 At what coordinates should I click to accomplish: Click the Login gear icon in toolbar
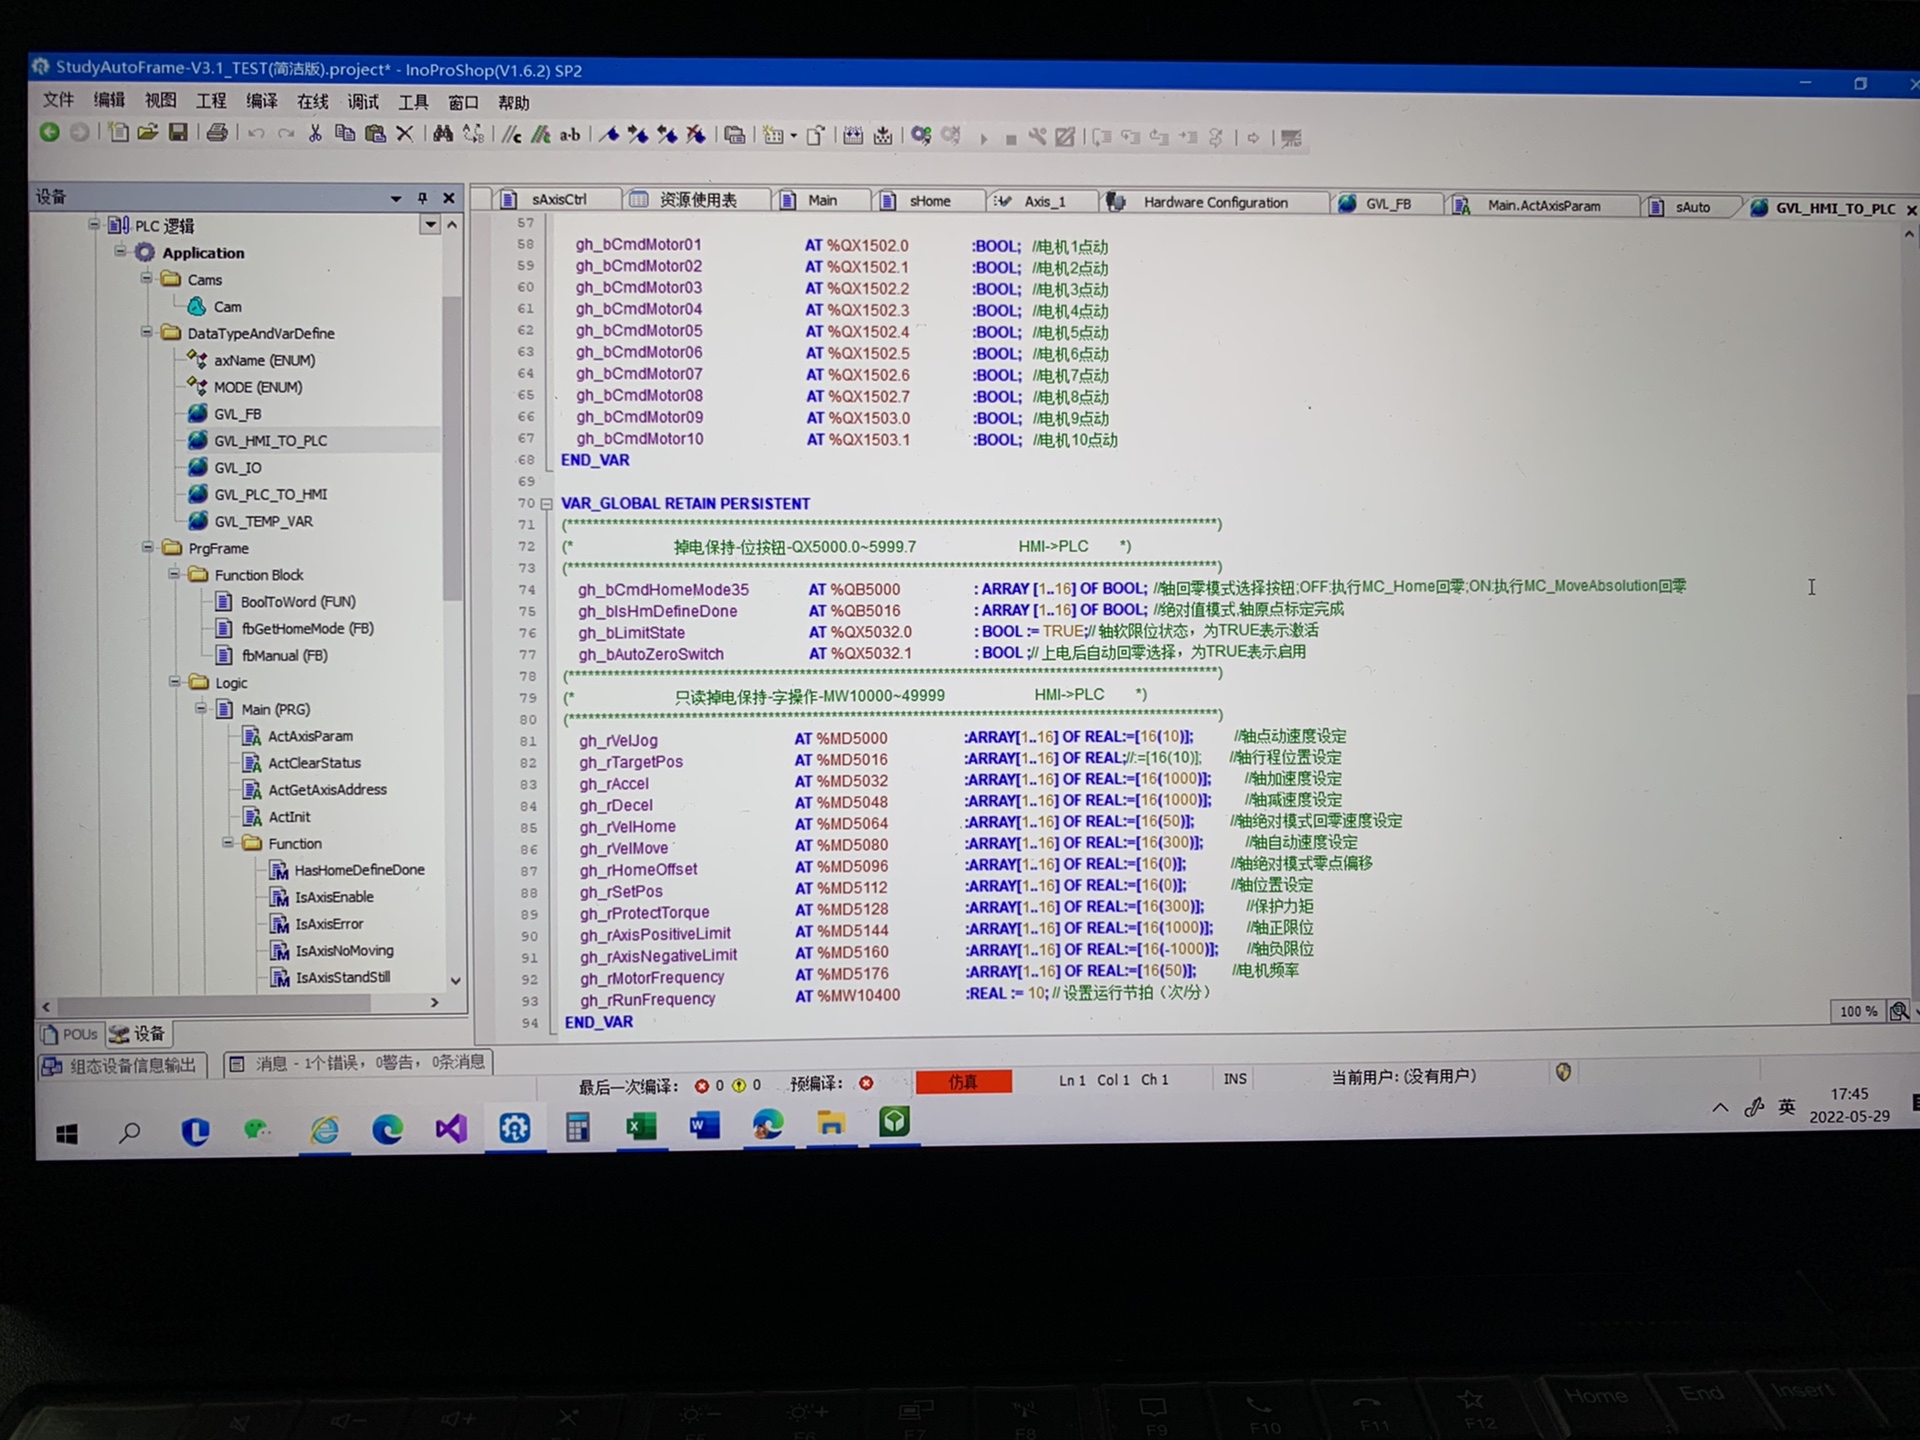(x=921, y=136)
